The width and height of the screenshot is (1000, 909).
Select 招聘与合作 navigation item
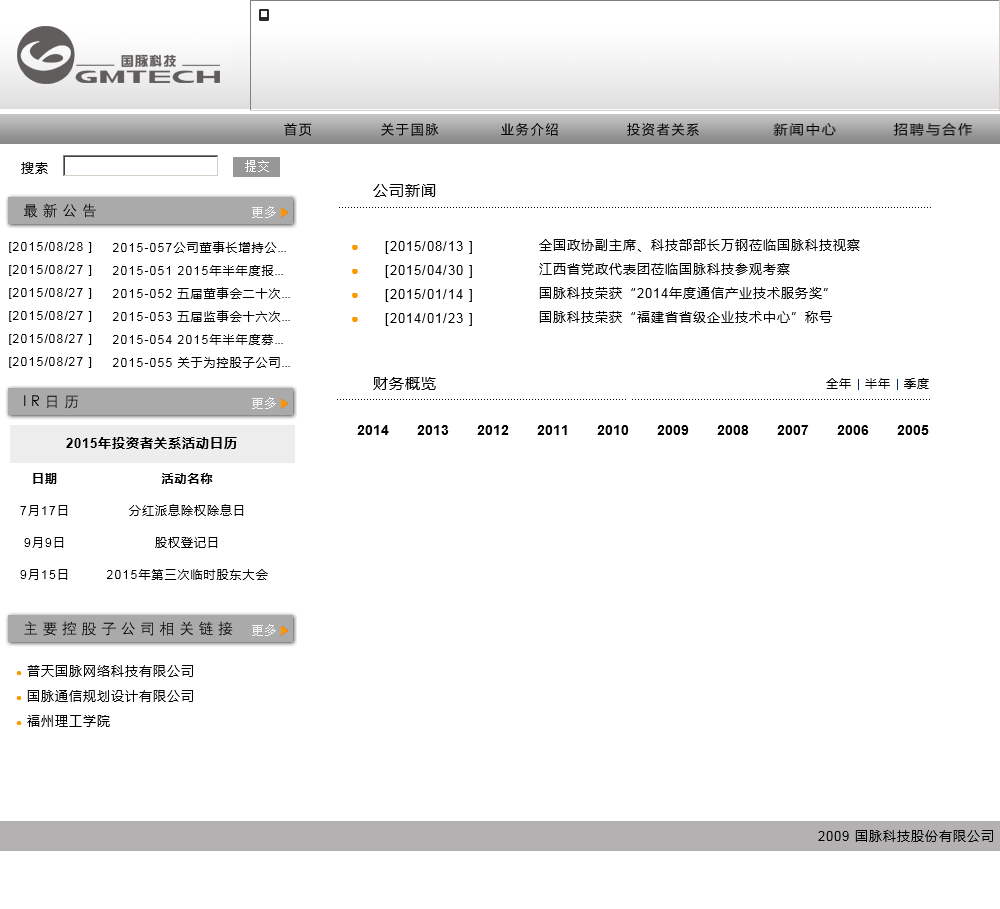click(932, 129)
